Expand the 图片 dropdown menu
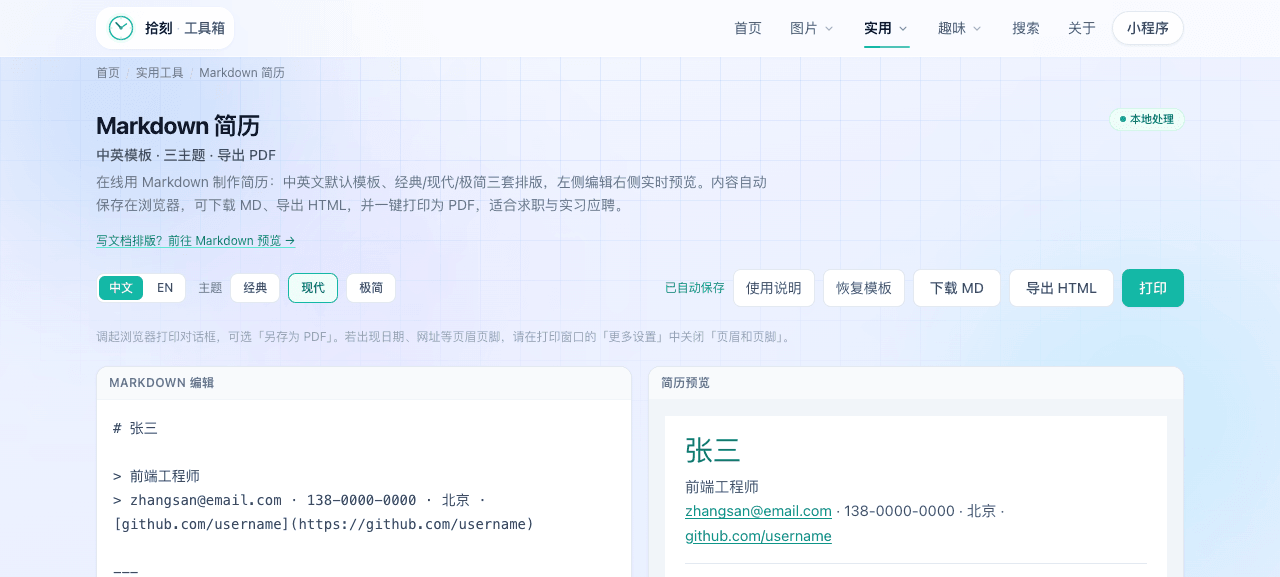 click(x=811, y=28)
